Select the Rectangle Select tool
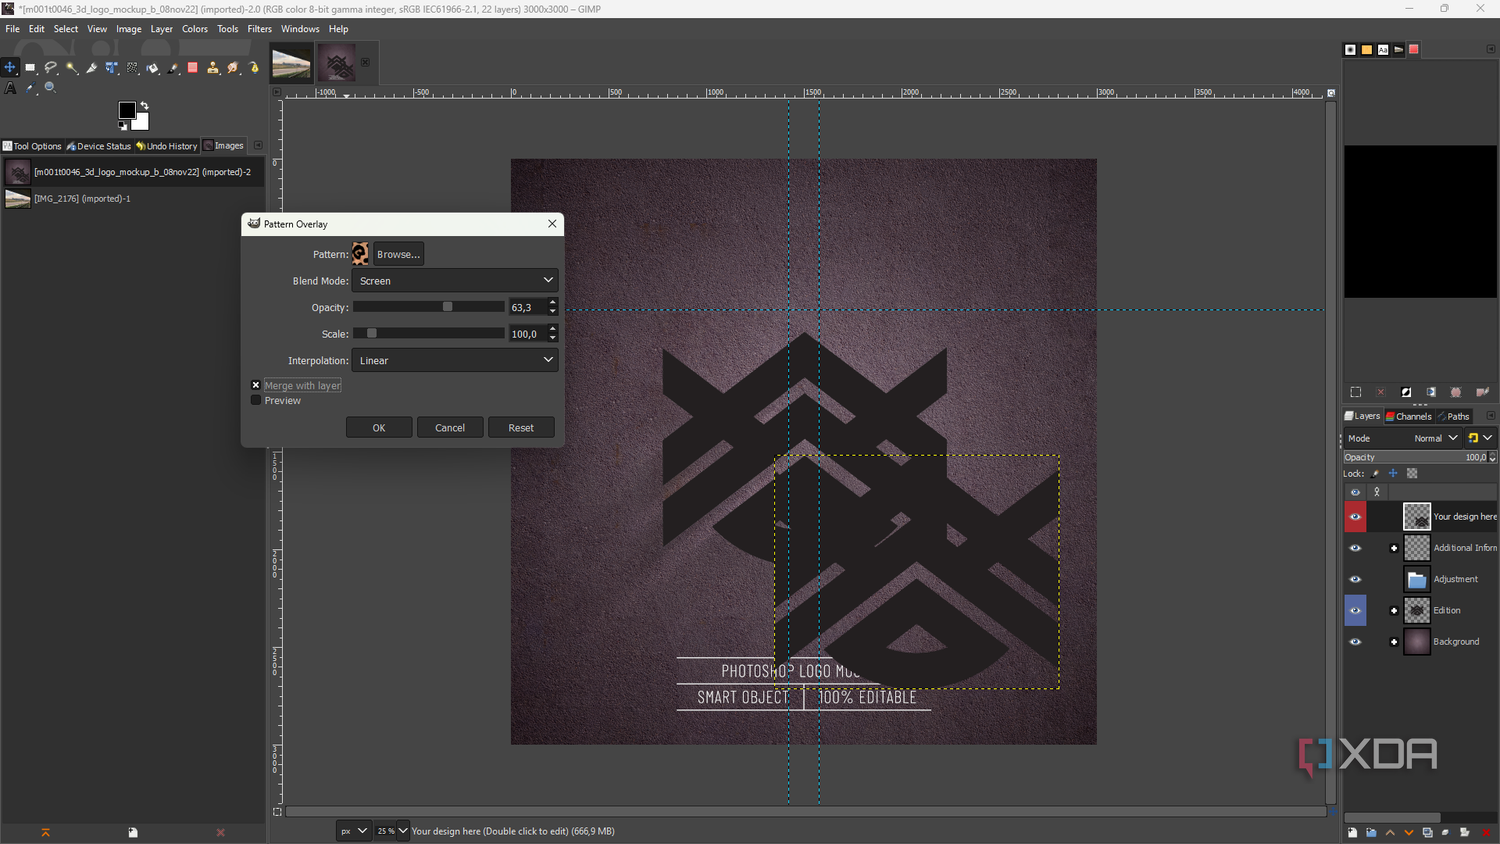This screenshot has width=1500, height=844. pyautogui.click(x=30, y=68)
